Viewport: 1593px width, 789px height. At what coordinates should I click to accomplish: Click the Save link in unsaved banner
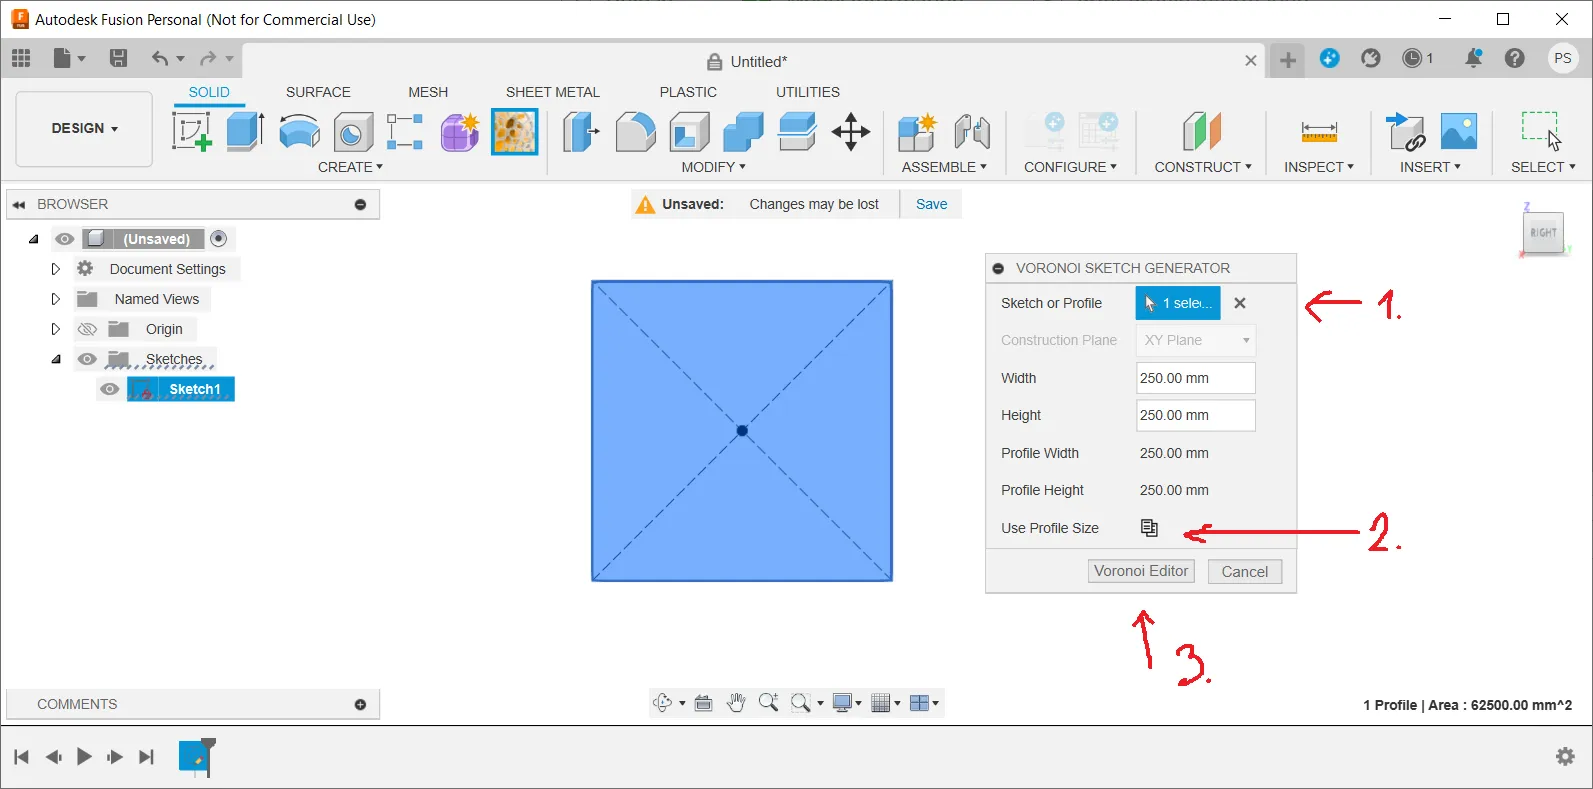pyautogui.click(x=931, y=204)
